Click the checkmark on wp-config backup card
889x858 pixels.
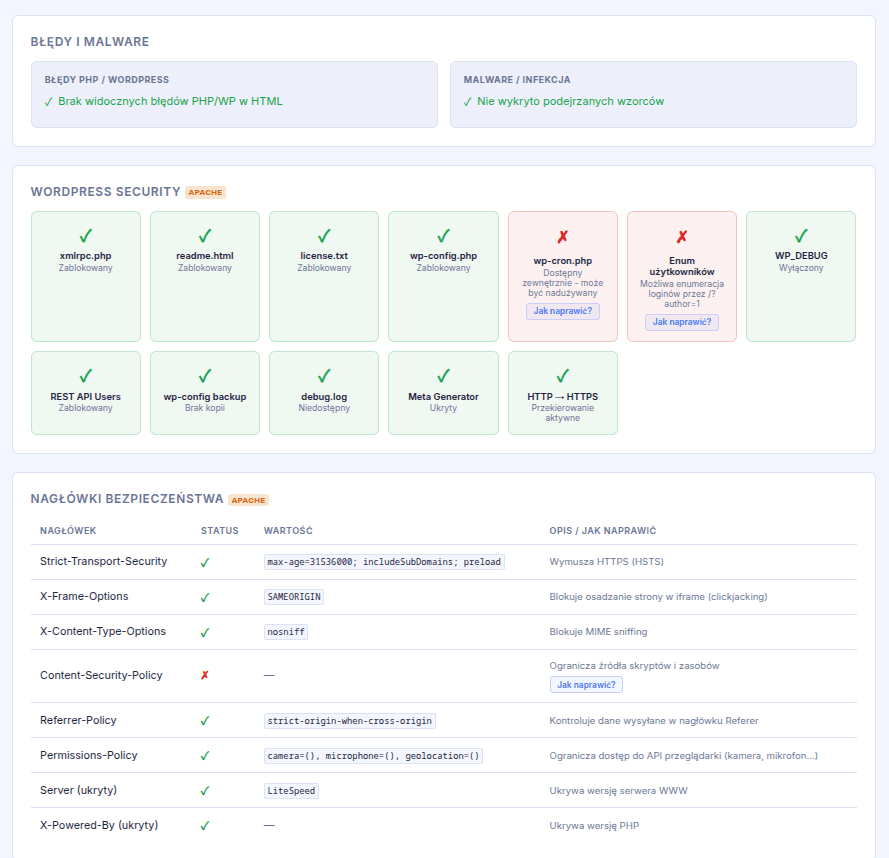click(205, 376)
